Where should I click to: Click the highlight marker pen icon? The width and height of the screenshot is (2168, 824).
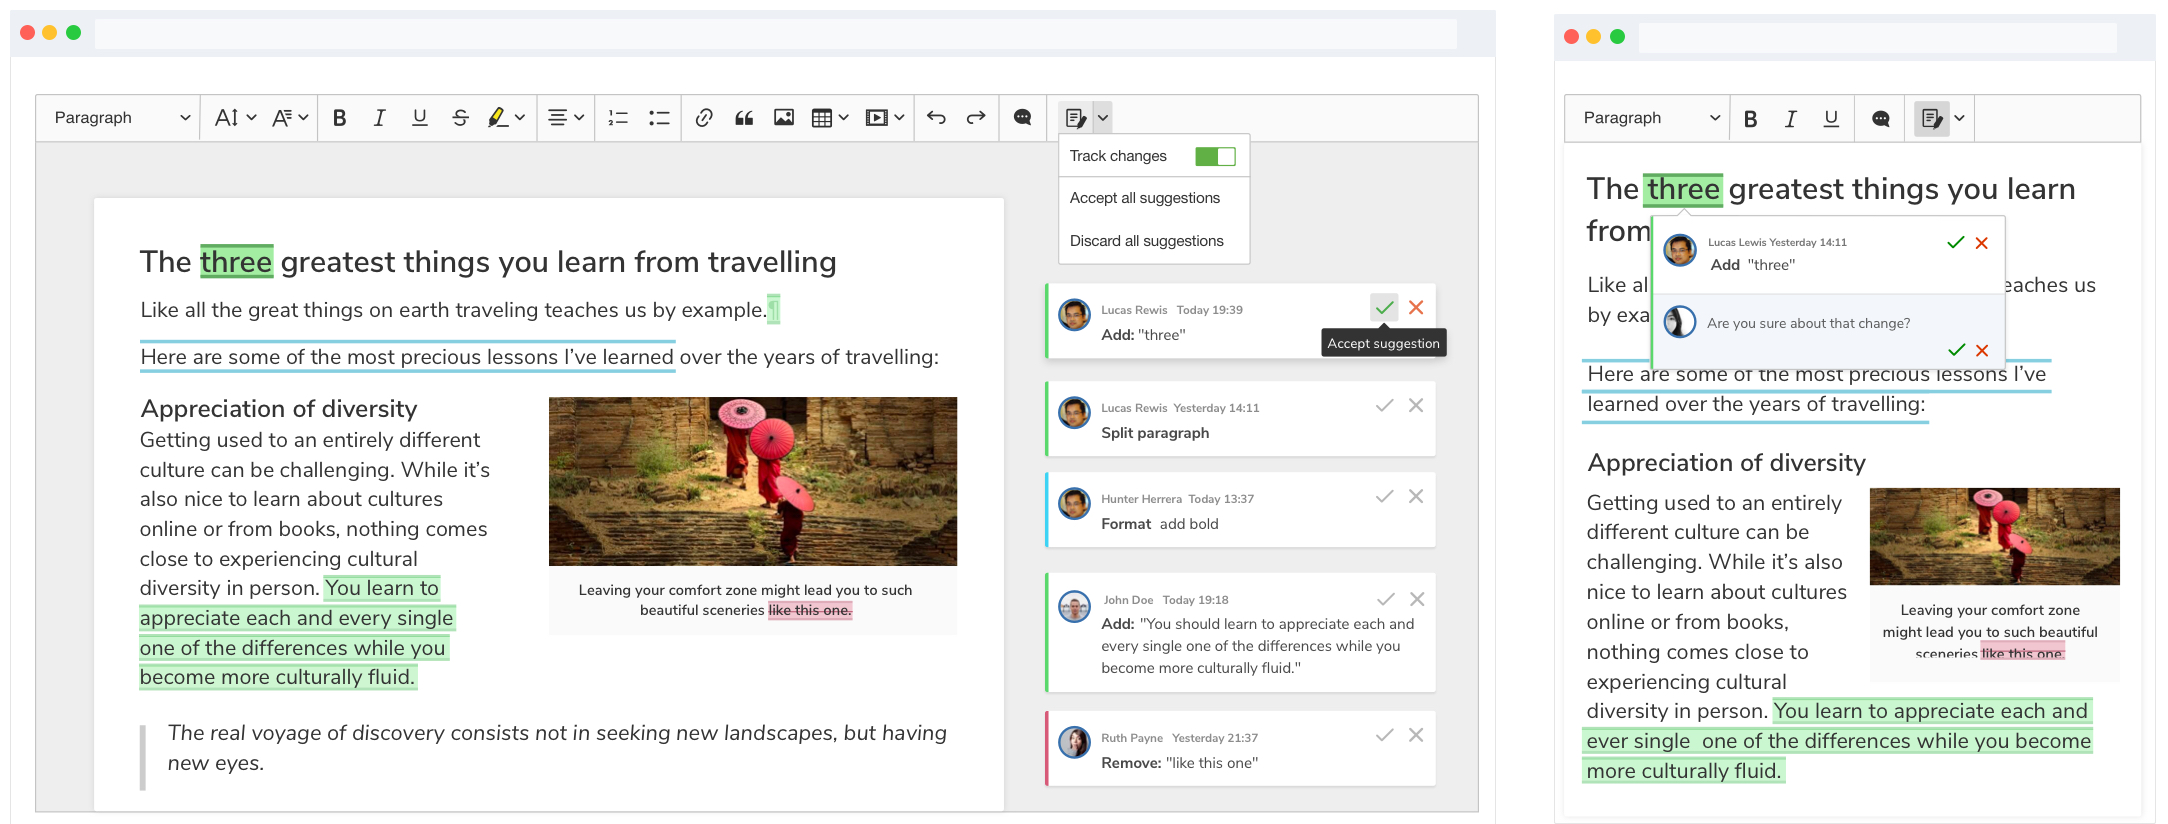[x=497, y=118]
